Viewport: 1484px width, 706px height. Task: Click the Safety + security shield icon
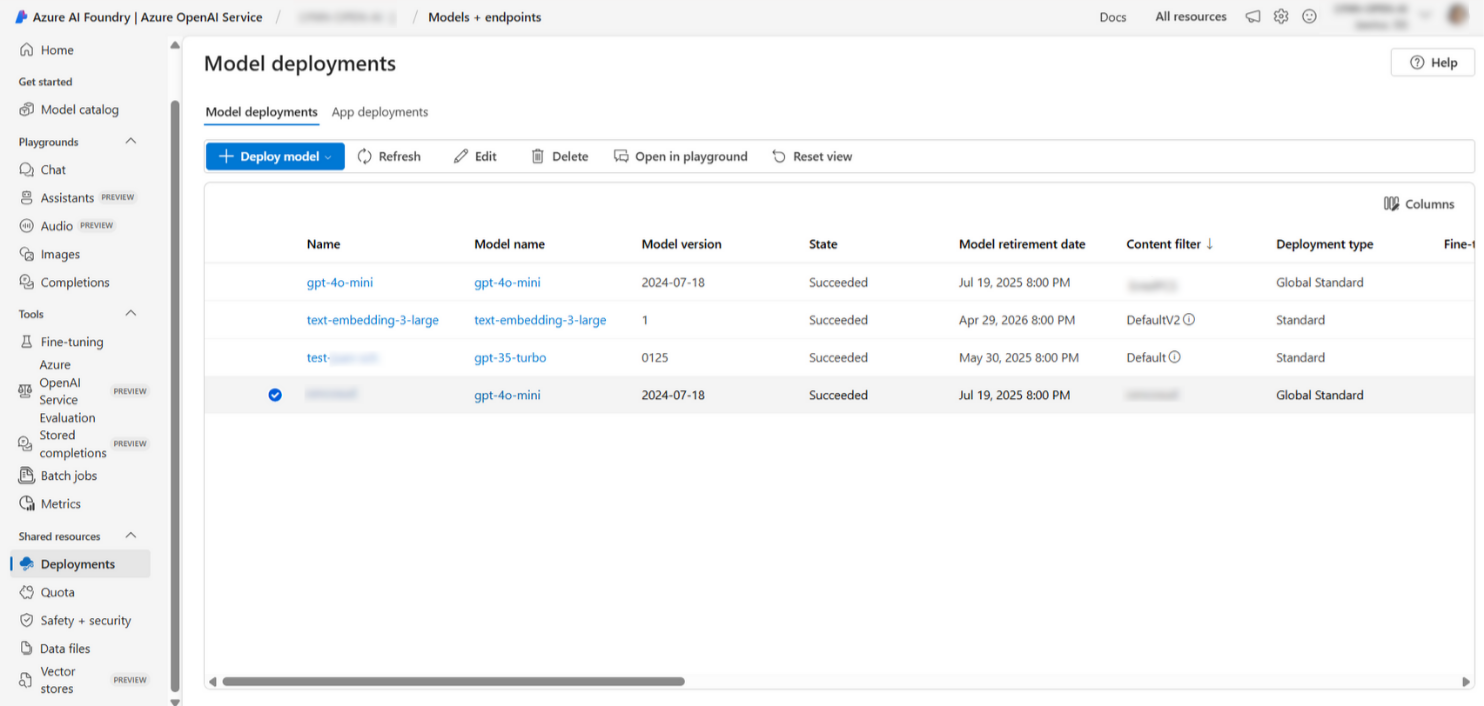pyautogui.click(x=27, y=620)
